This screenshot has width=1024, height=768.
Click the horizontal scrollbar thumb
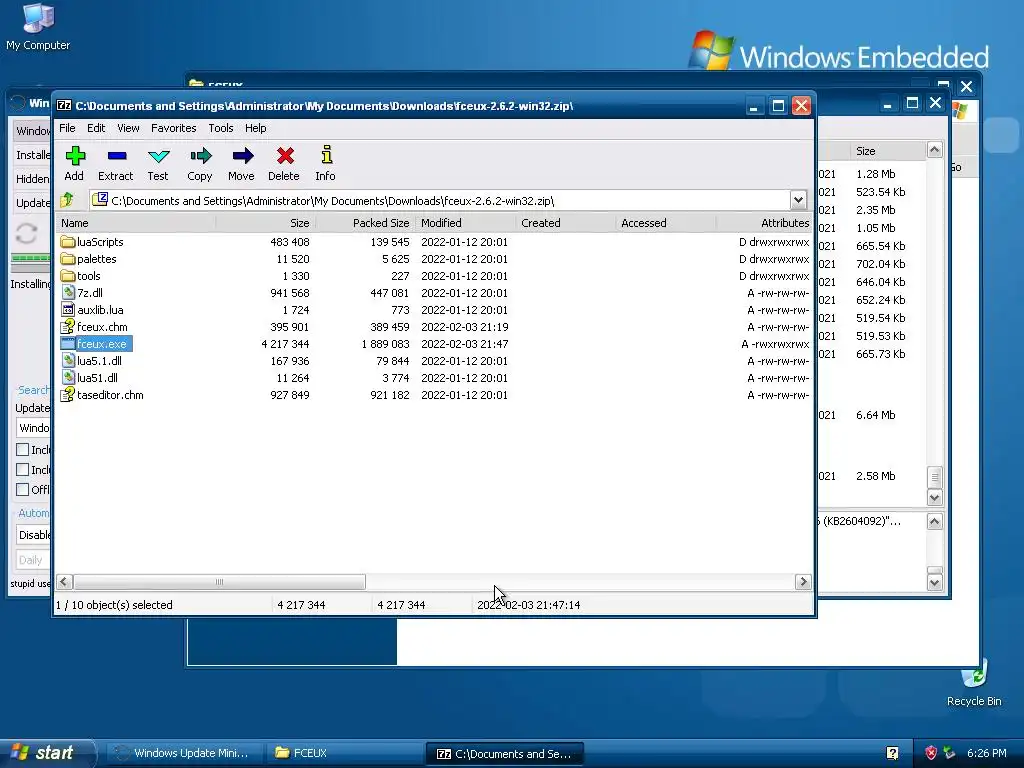(219, 581)
